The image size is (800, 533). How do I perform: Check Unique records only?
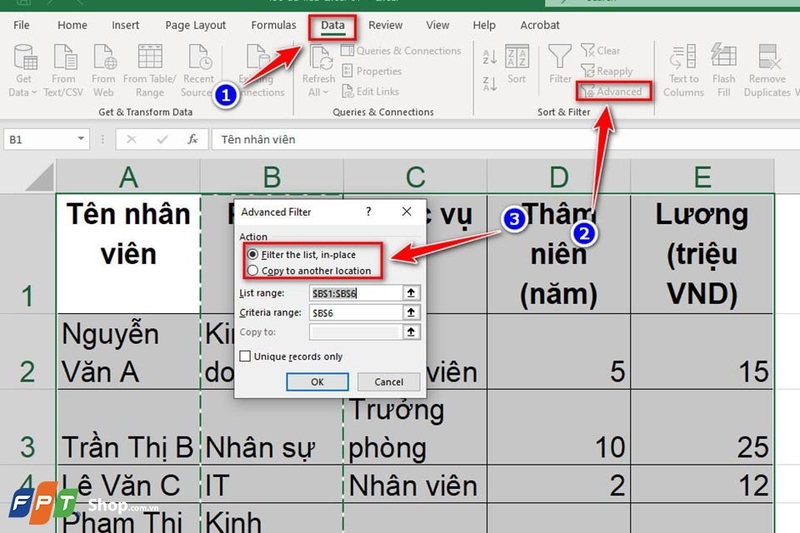[x=291, y=357]
